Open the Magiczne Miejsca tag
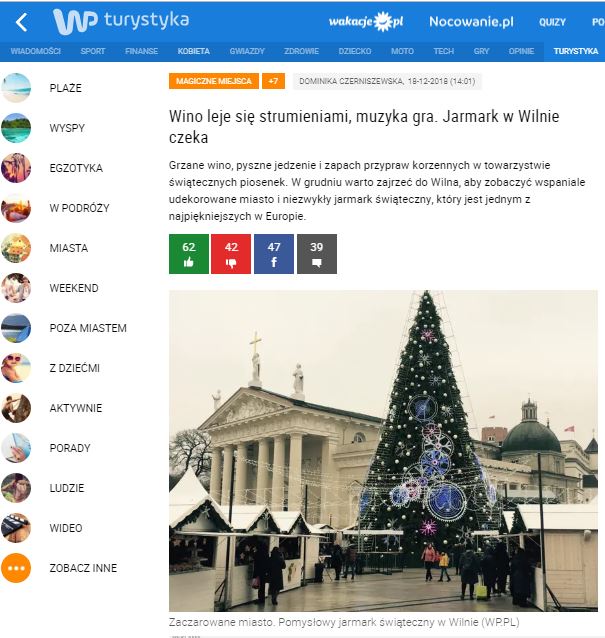This screenshot has height=638, width=605. tap(214, 81)
